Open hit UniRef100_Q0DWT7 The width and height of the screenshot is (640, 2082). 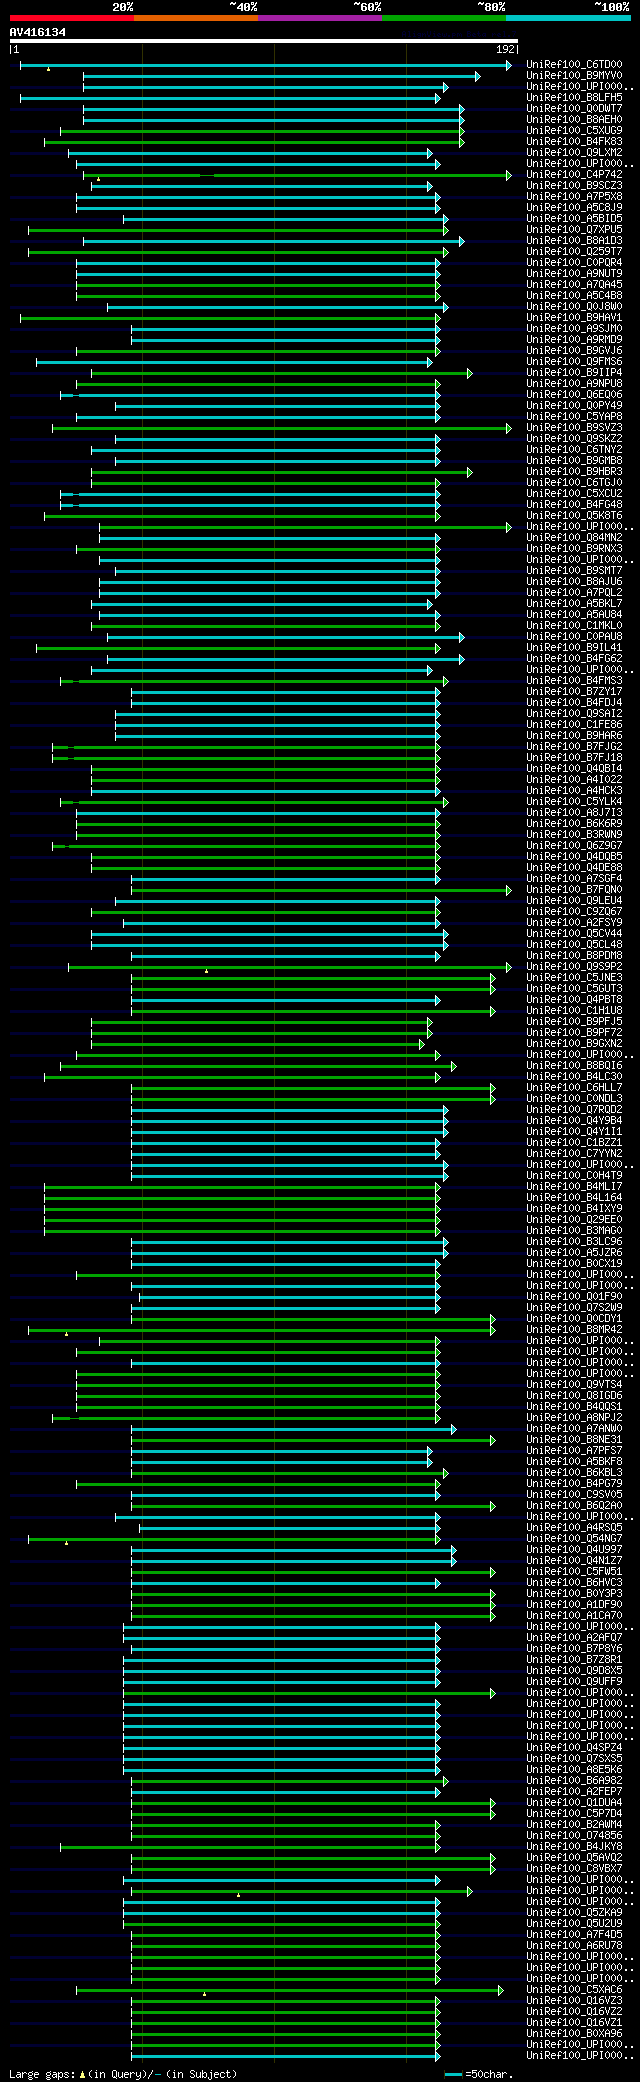point(574,109)
